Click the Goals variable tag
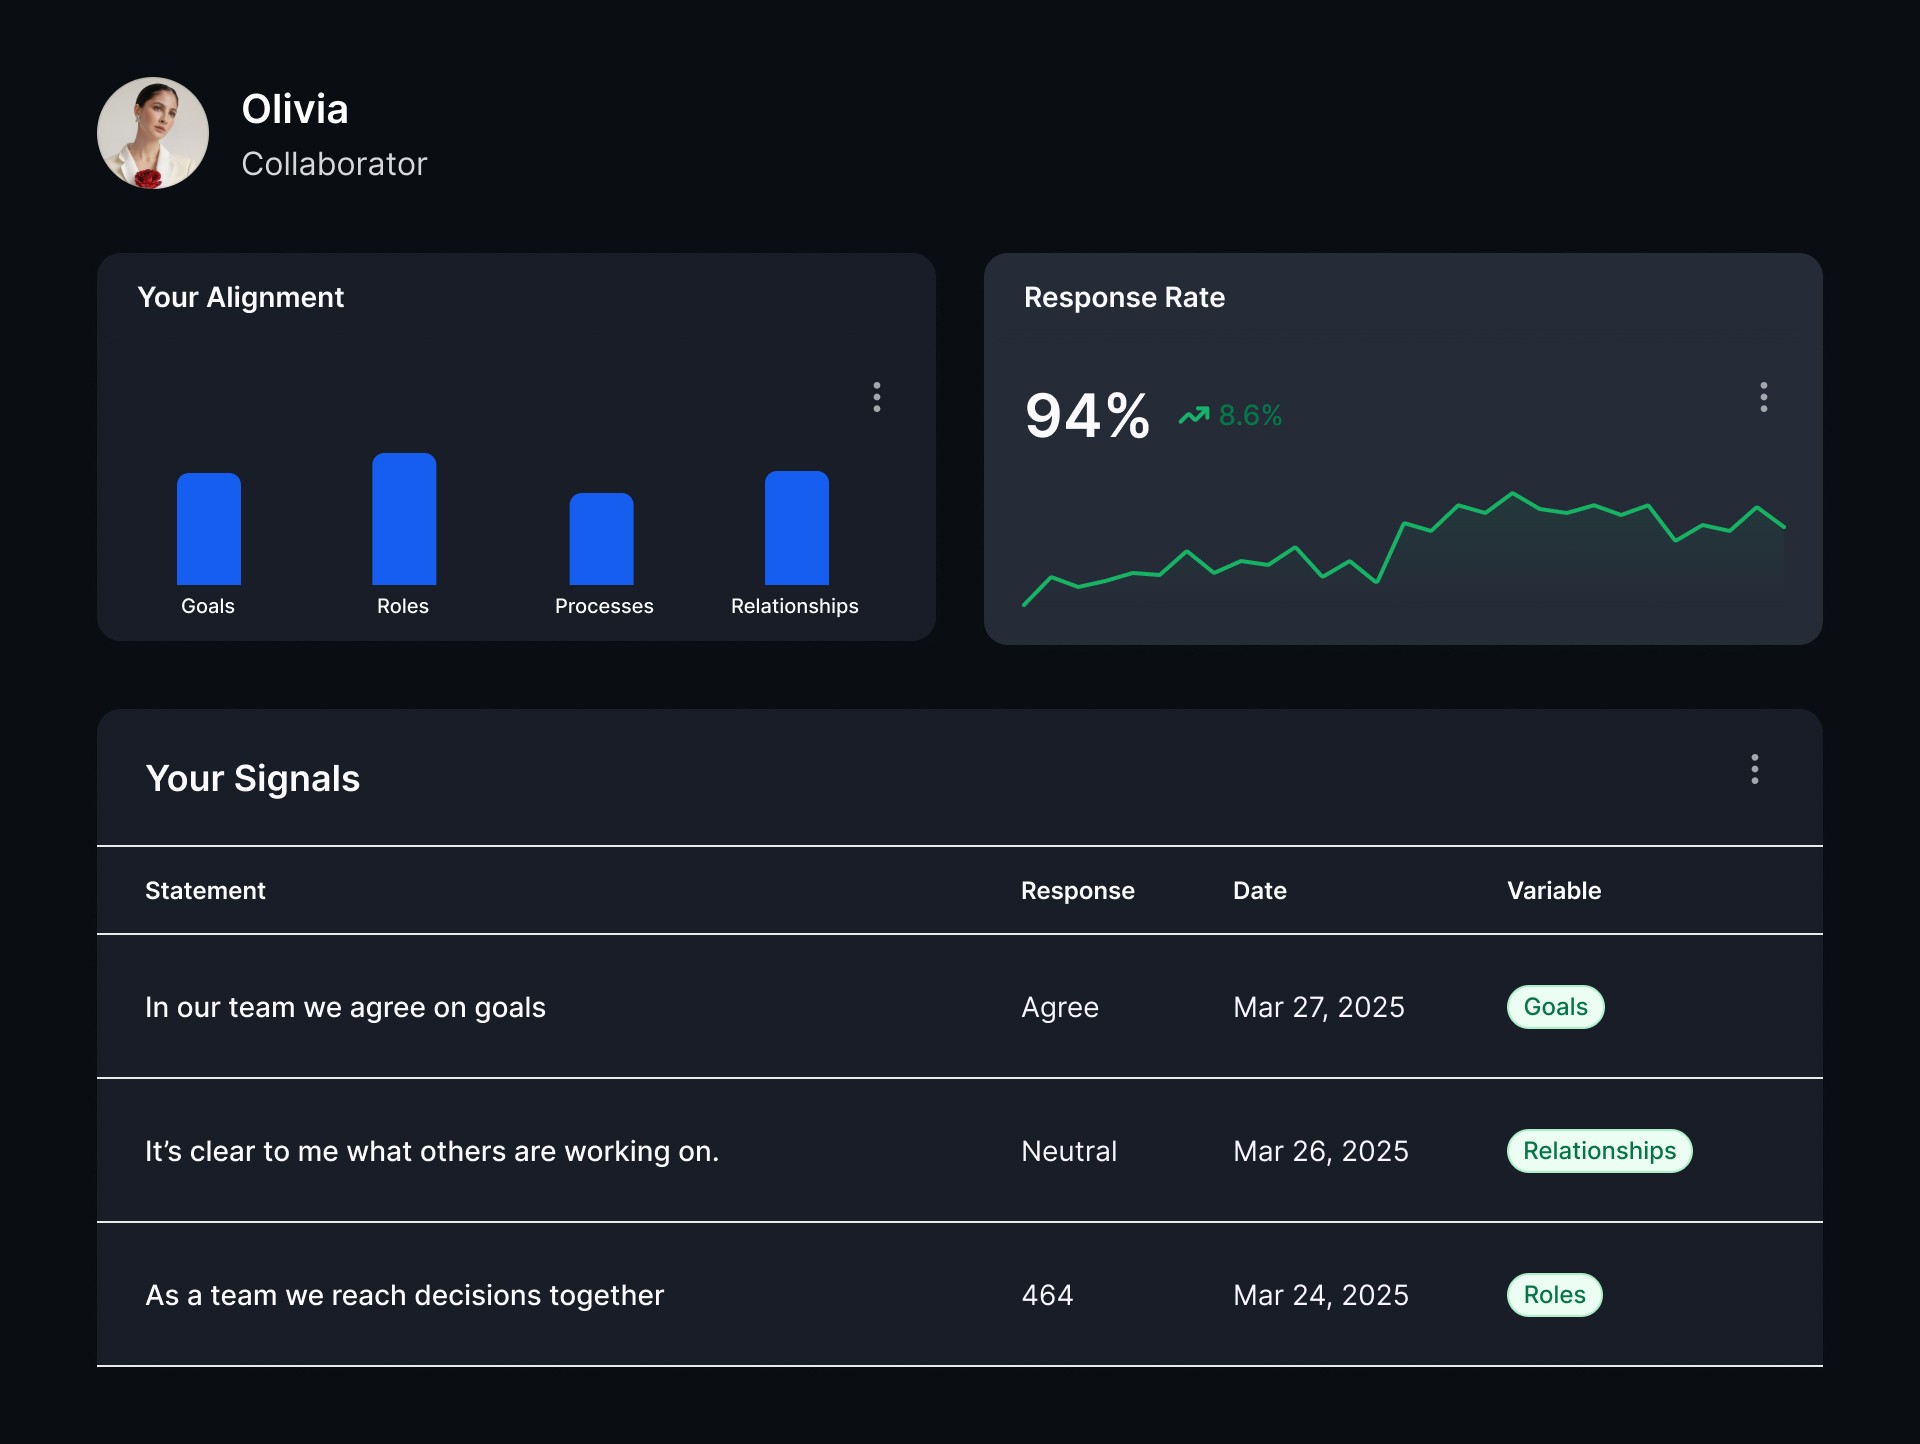Viewport: 1920px width, 1444px height. click(x=1555, y=1007)
